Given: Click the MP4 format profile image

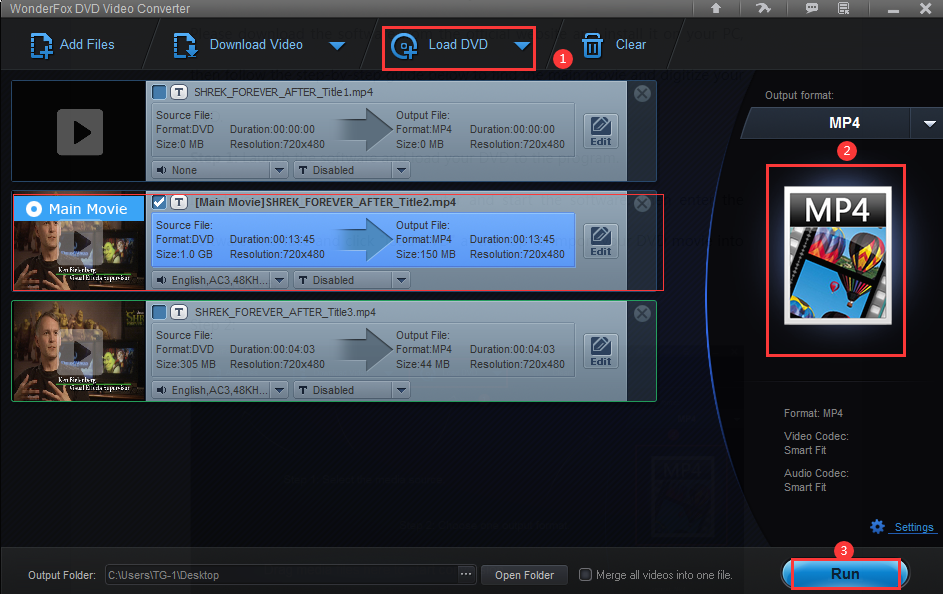Looking at the screenshot, I should [x=837, y=255].
